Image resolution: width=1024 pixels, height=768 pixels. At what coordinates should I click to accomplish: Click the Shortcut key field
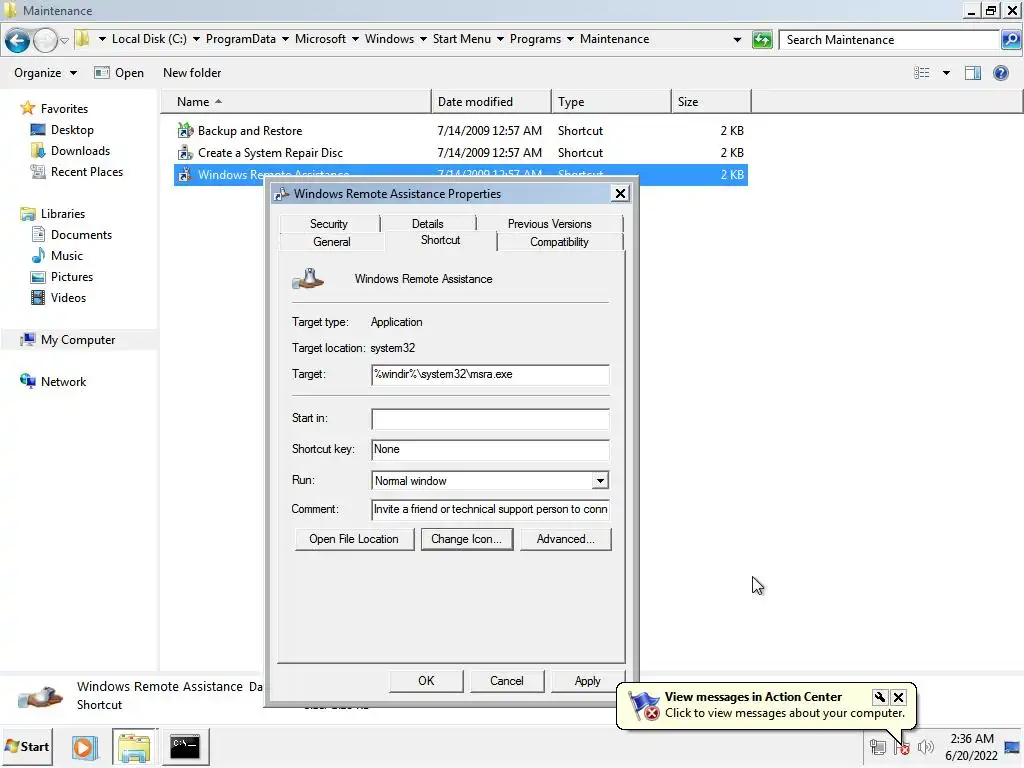tap(490, 449)
